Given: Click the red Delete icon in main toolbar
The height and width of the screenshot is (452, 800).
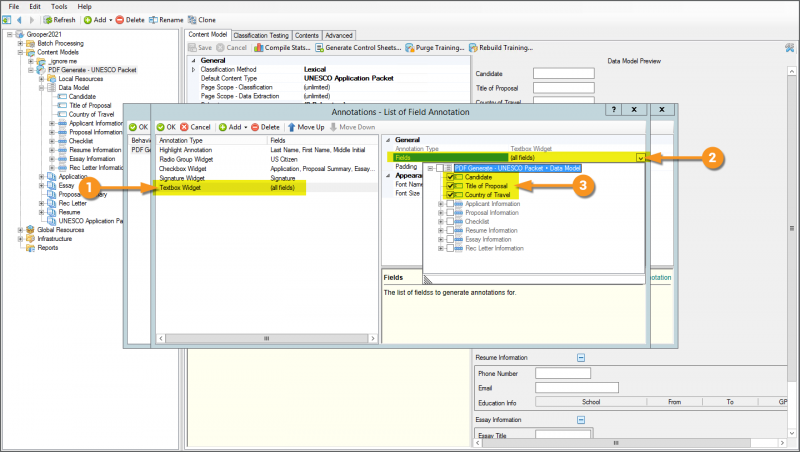Looking at the screenshot, I should click(120, 19).
